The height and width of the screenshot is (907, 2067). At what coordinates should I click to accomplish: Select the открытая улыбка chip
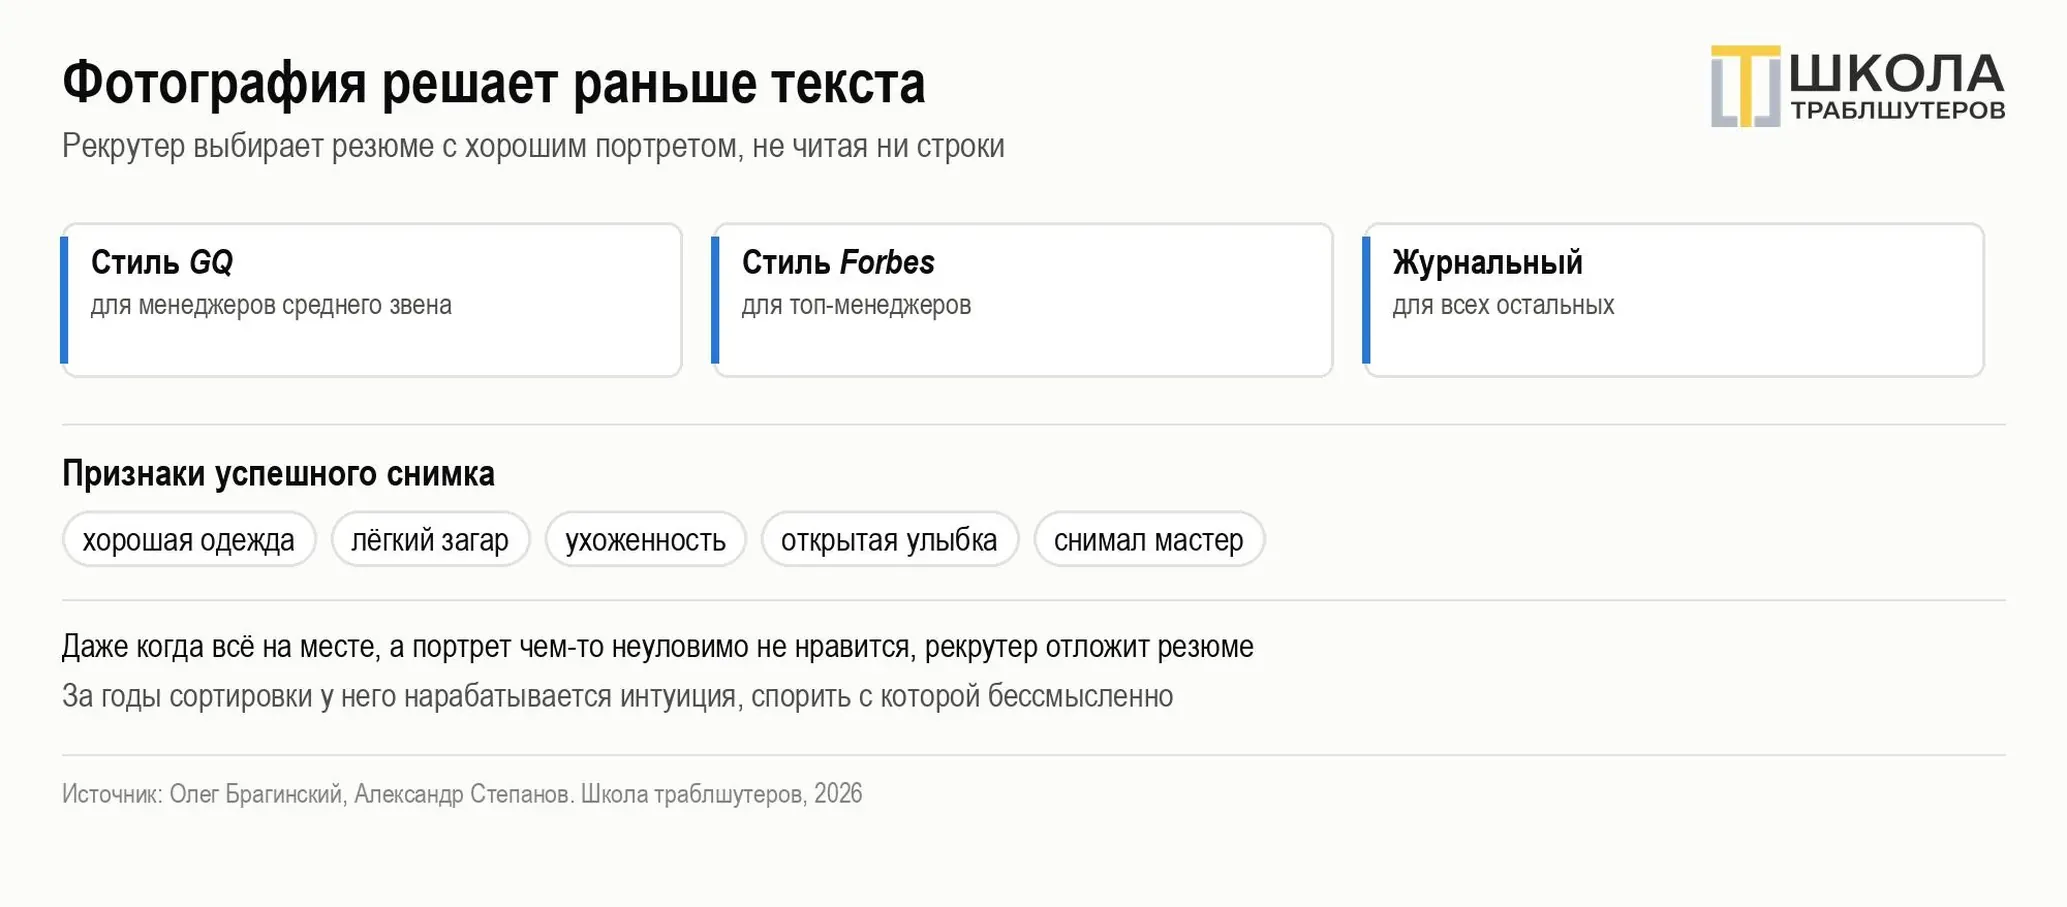pyautogui.click(x=889, y=540)
